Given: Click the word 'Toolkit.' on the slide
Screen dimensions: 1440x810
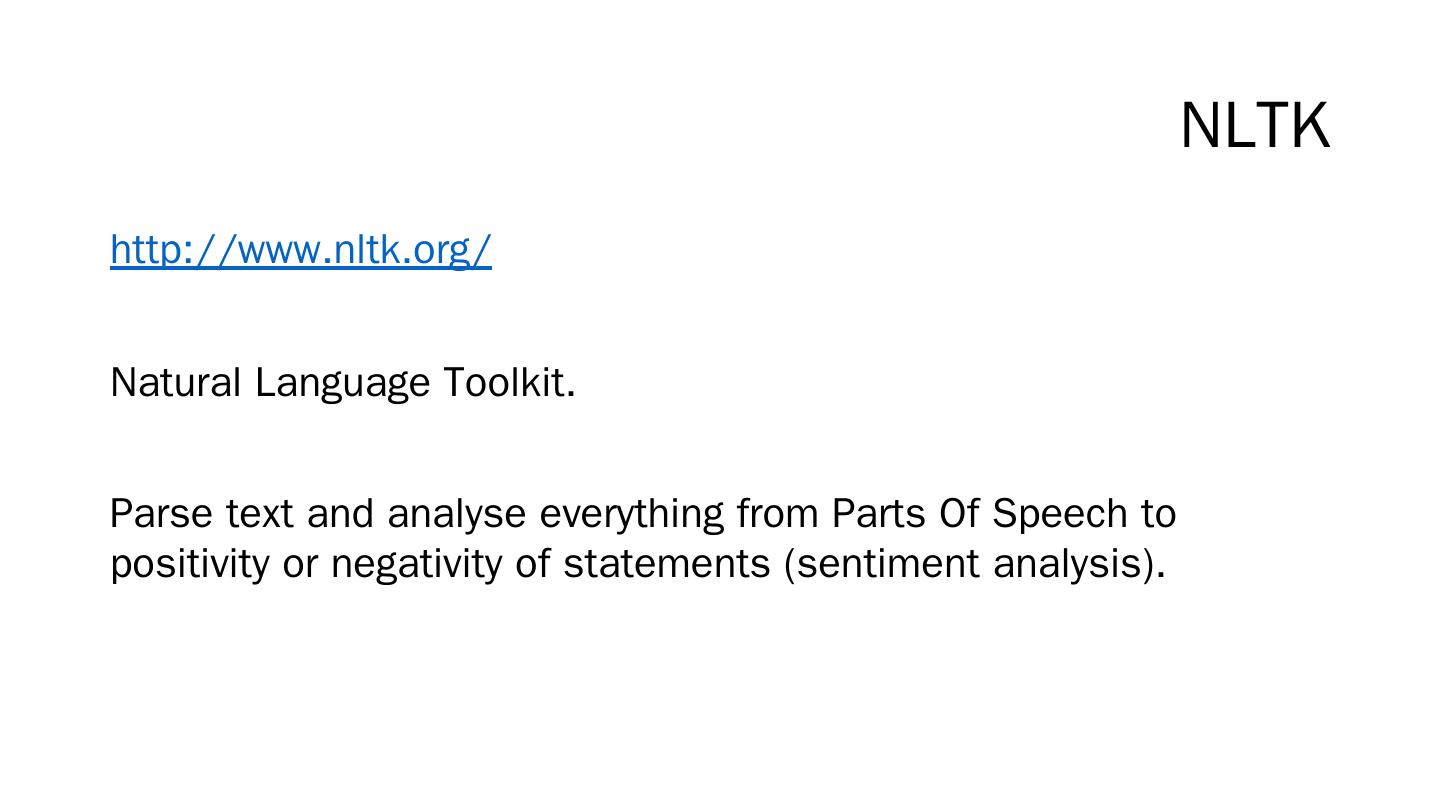Looking at the screenshot, I should pyautogui.click(x=508, y=383).
